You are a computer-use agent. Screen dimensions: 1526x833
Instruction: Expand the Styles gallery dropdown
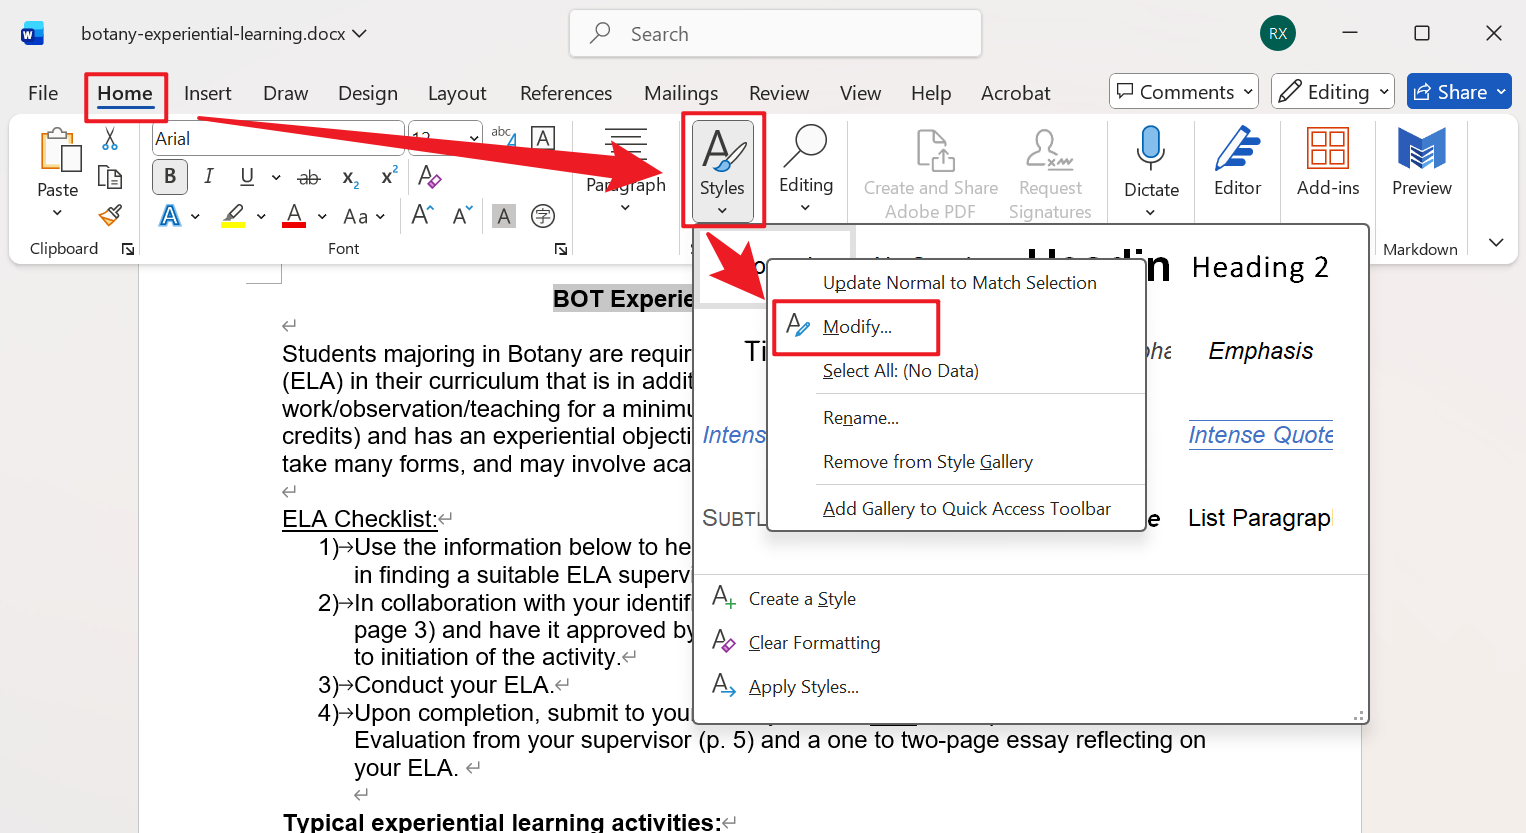point(722,170)
